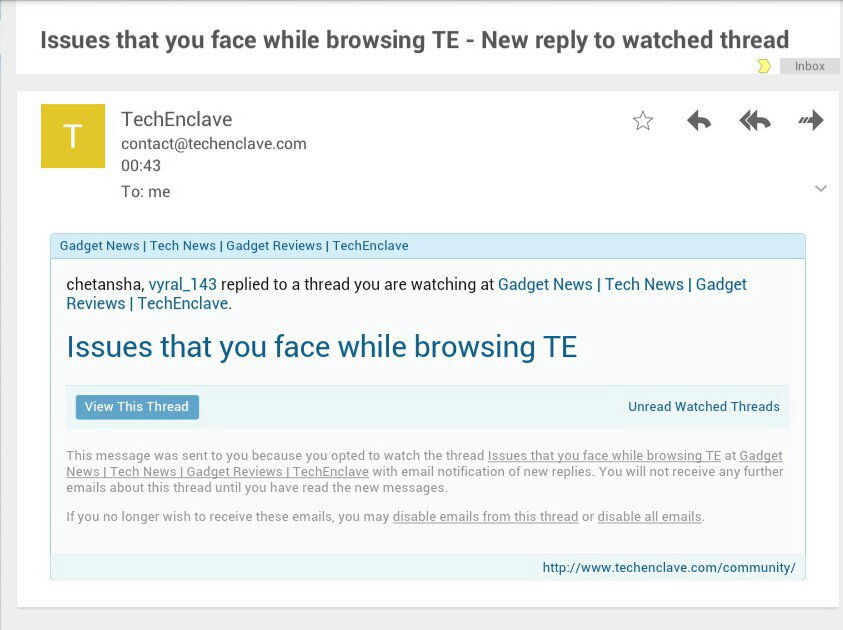843x630 pixels.
Task: Click the double-arrow Reply All icon
Action: pos(755,120)
